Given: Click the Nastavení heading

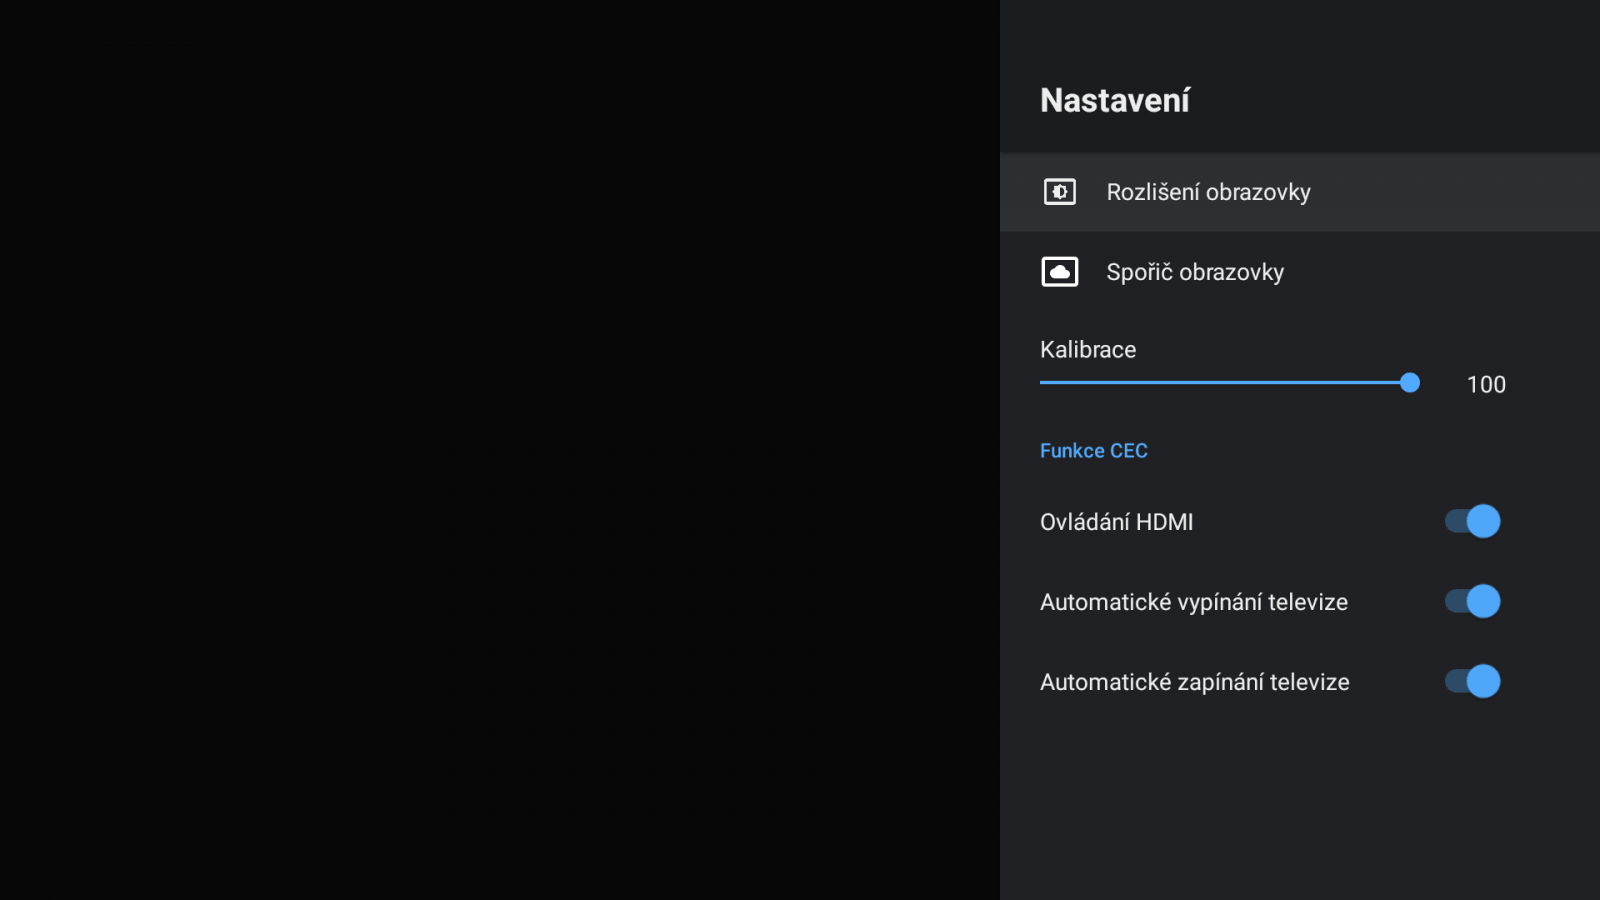Looking at the screenshot, I should click(x=1114, y=99).
